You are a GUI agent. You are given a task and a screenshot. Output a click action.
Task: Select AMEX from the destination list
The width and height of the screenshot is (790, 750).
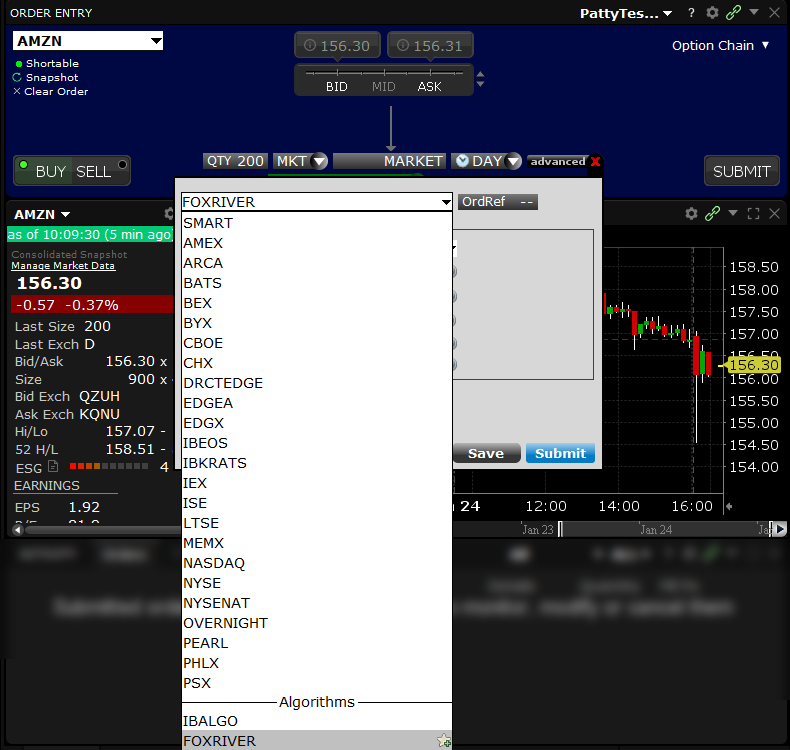click(x=316, y=243)
